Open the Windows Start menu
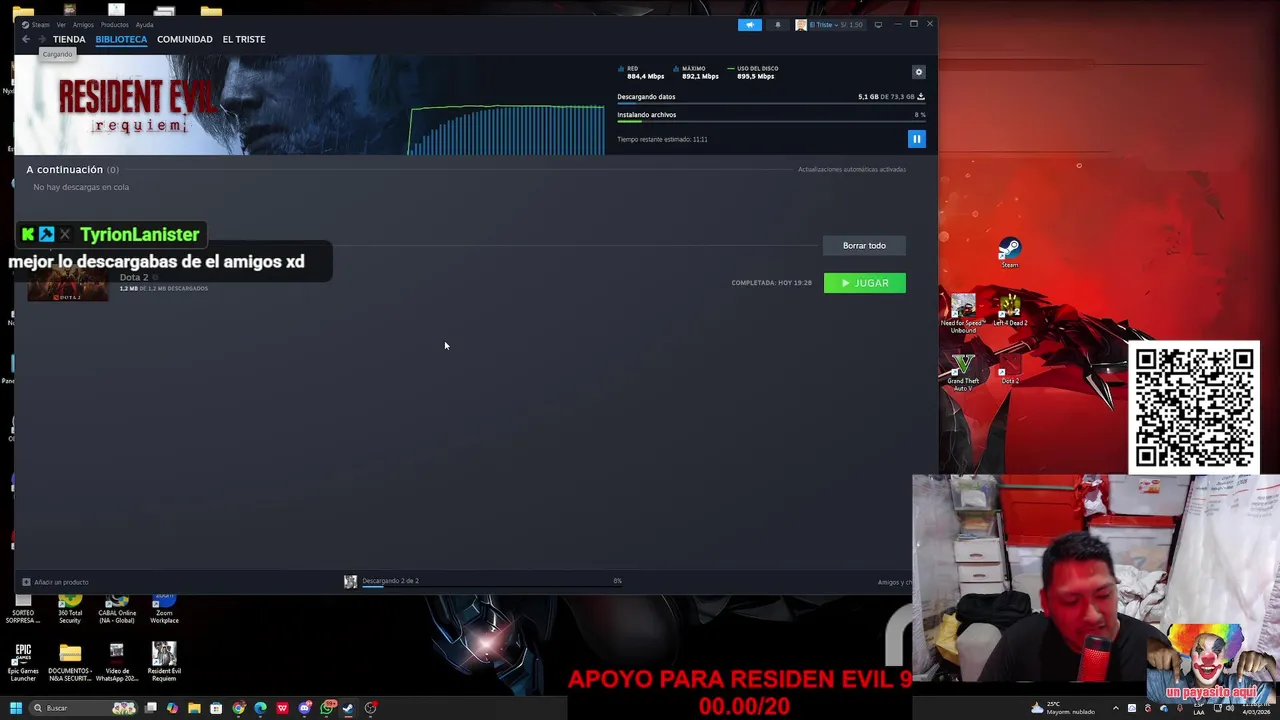 tap(15, 708)
